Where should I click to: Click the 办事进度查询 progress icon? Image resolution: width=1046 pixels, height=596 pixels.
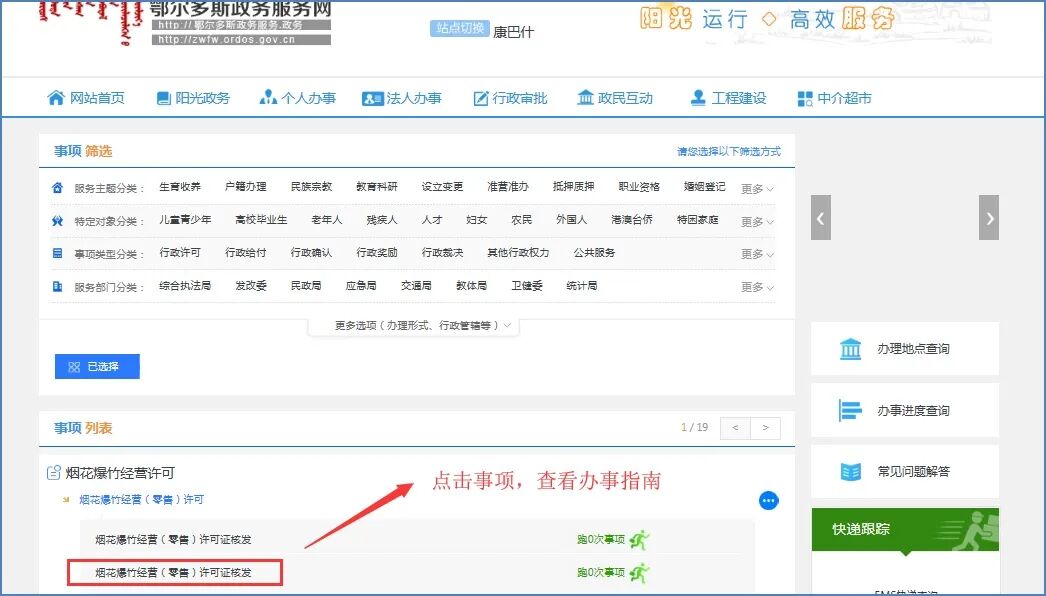click(x=850, y=409)
